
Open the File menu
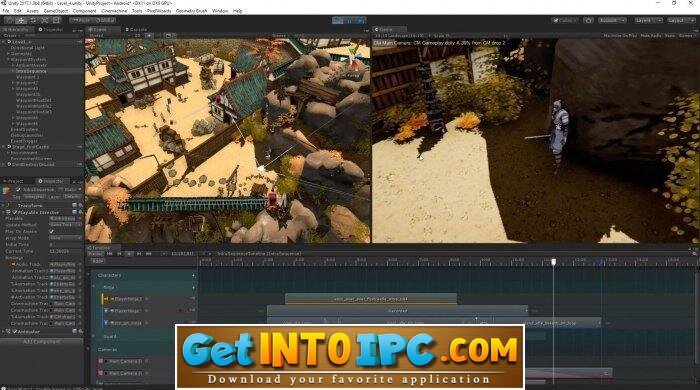6,11
